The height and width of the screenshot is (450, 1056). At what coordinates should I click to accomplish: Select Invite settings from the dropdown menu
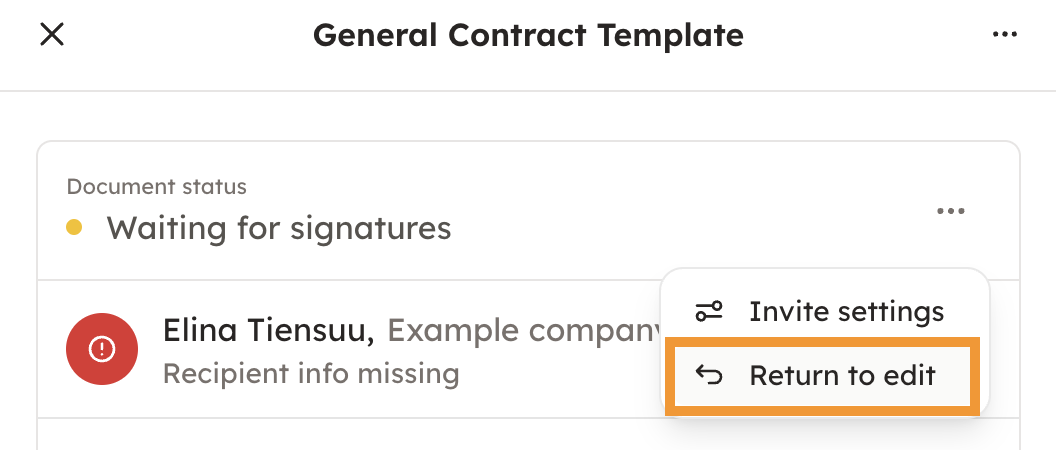tap(845, 312)
